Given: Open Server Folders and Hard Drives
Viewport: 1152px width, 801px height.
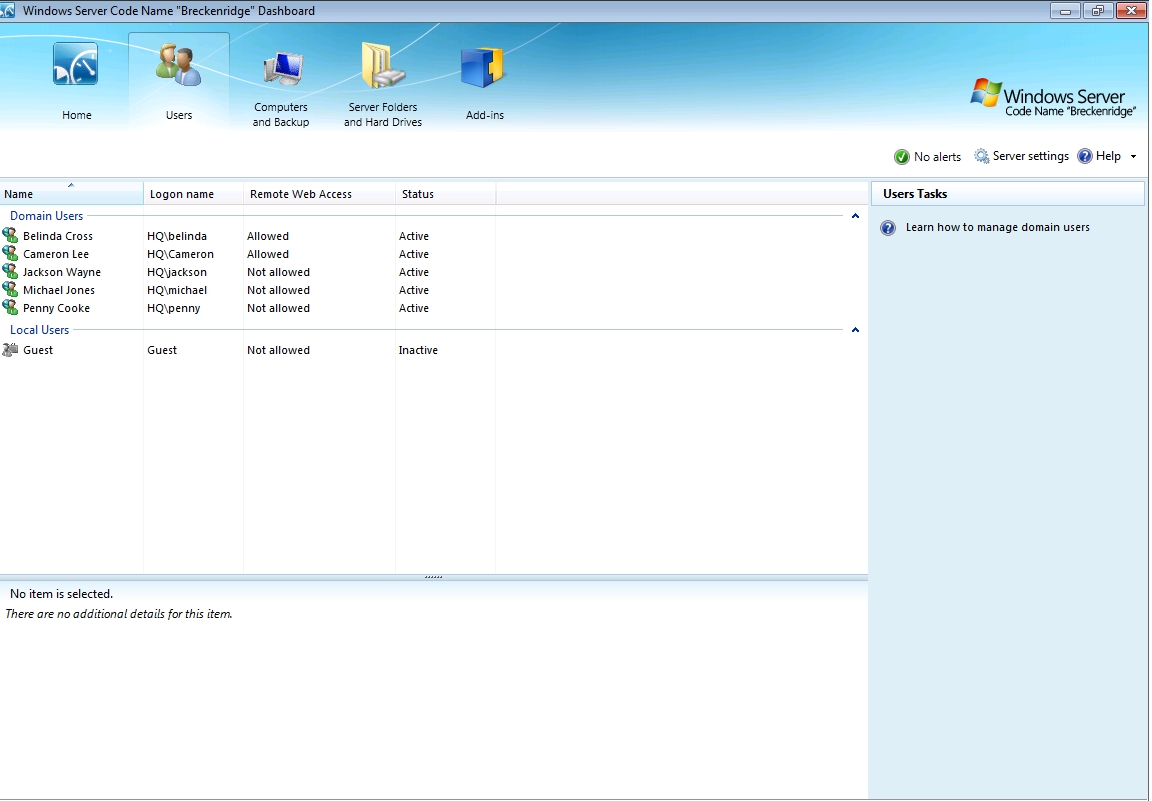Looking at the screenshot, I should pos(383,66).
